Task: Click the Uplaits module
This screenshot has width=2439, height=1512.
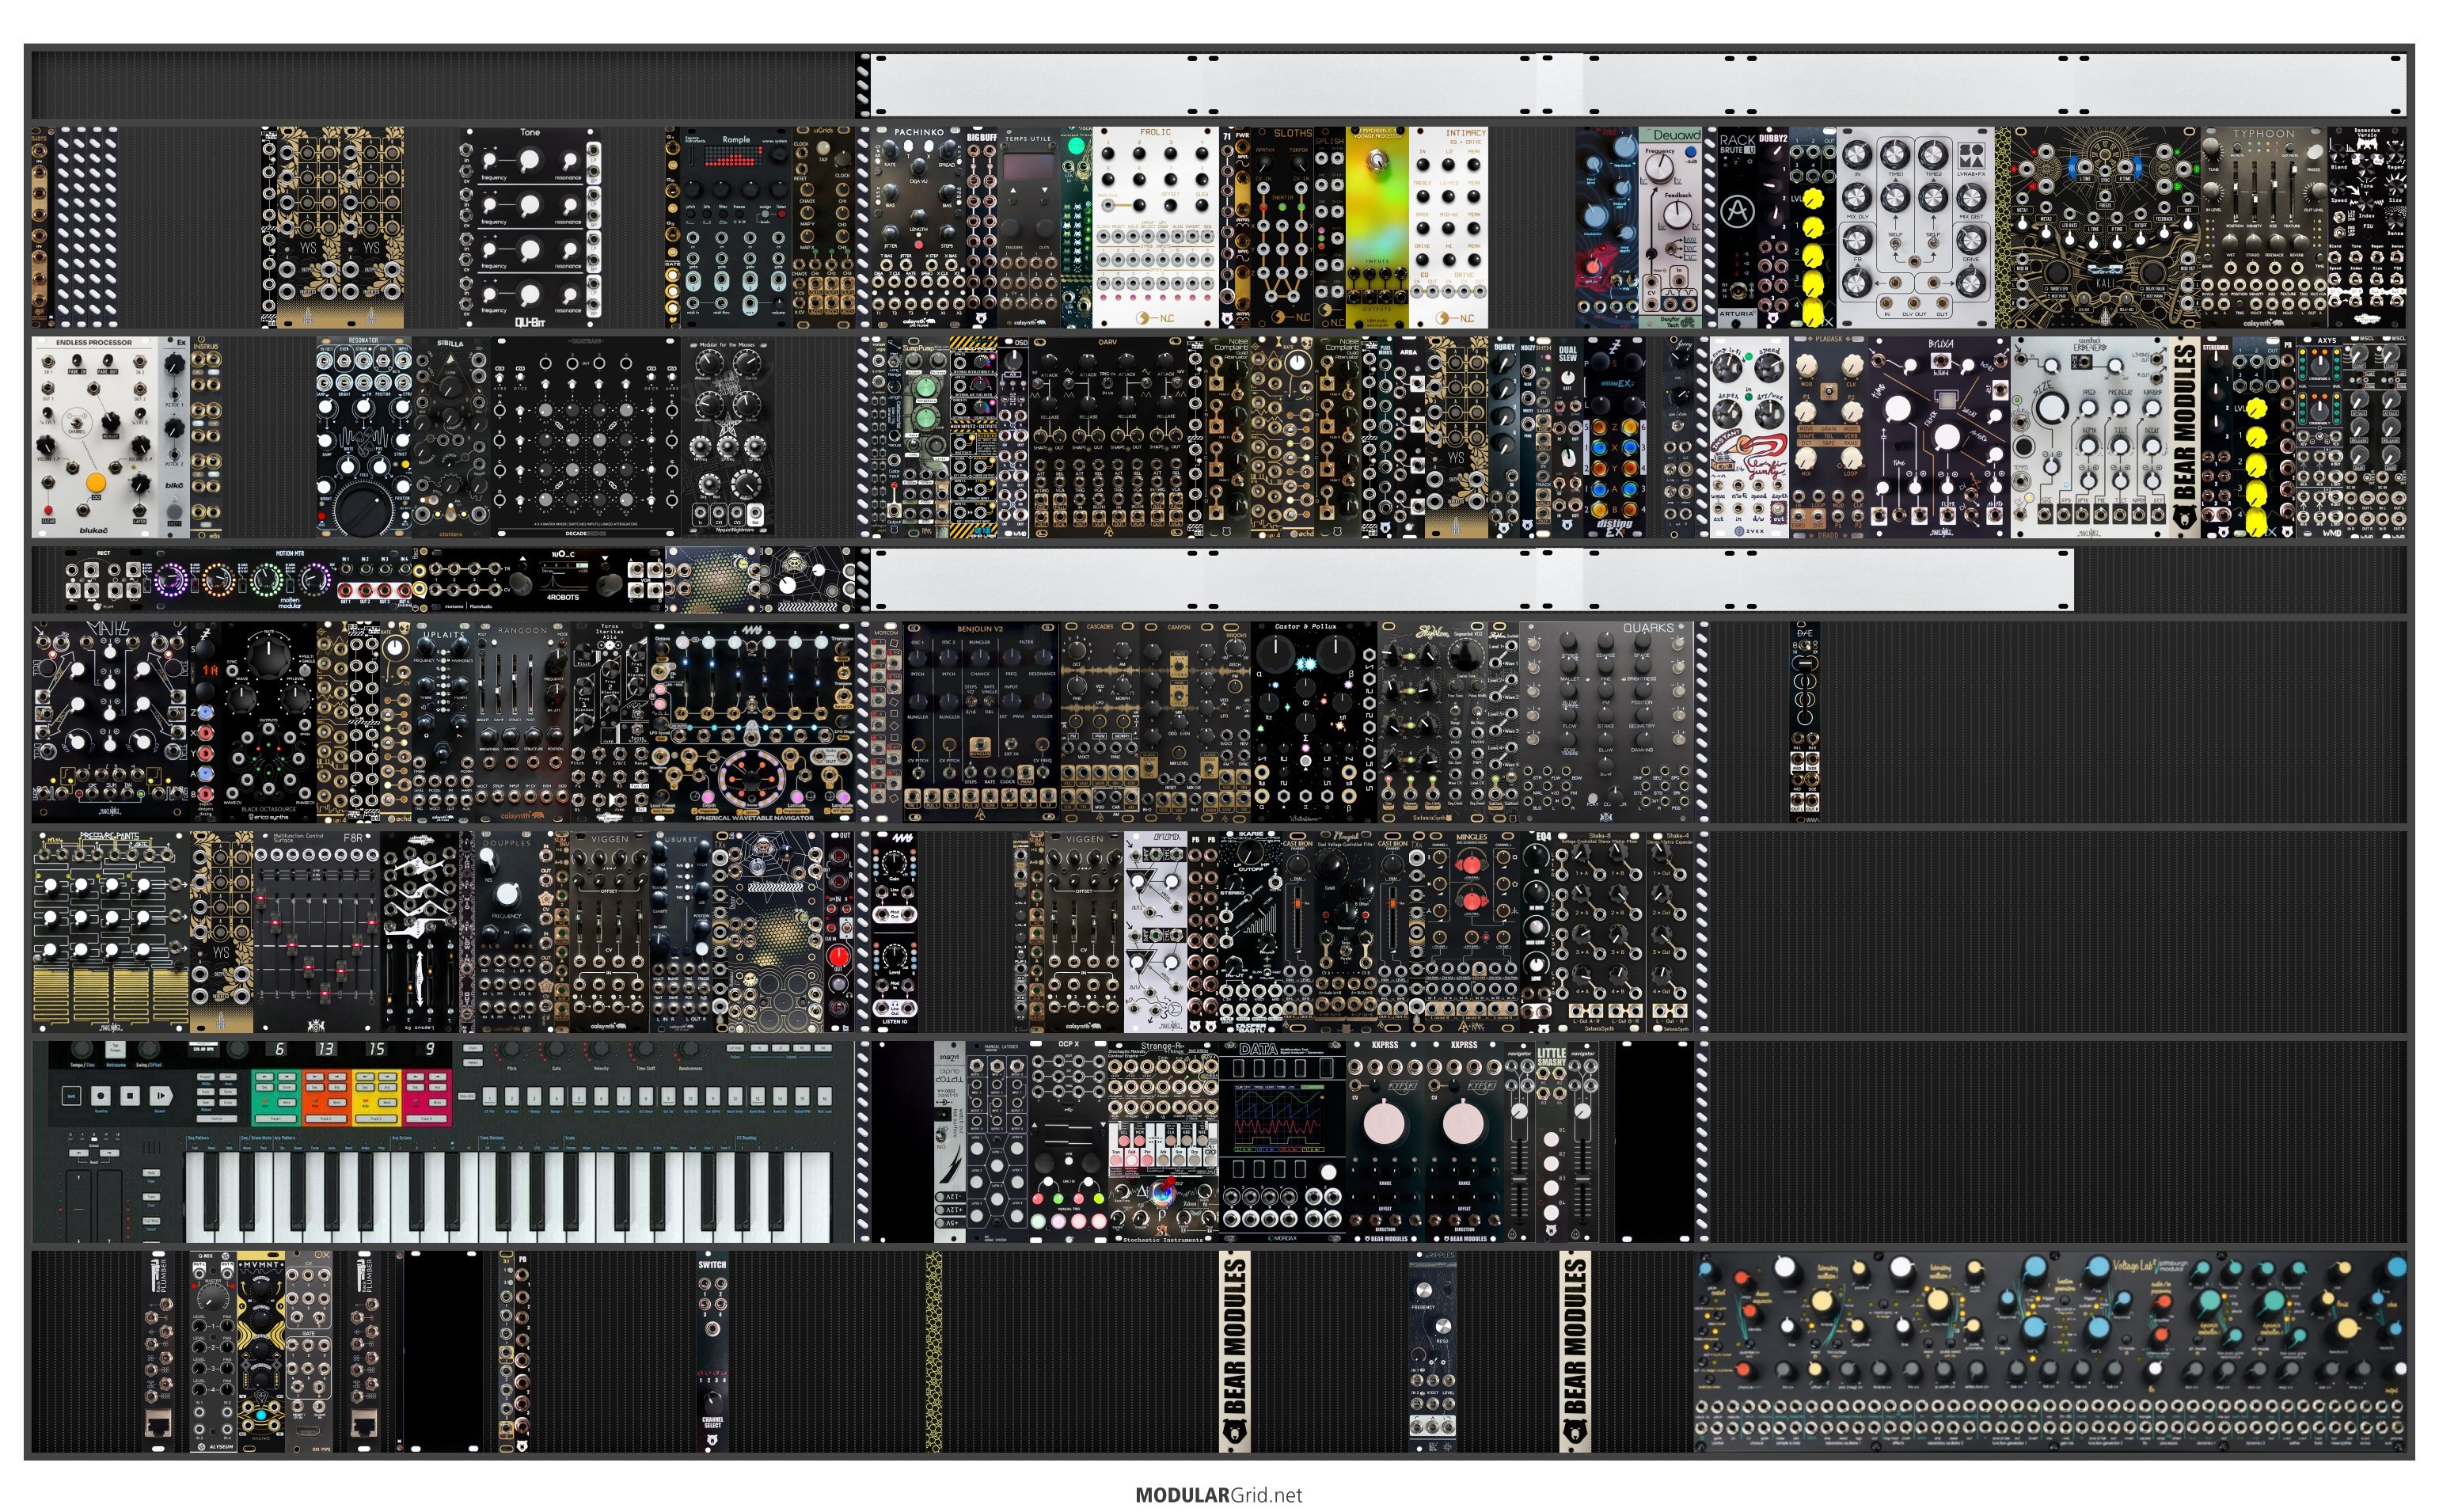Action: [443, 722]
